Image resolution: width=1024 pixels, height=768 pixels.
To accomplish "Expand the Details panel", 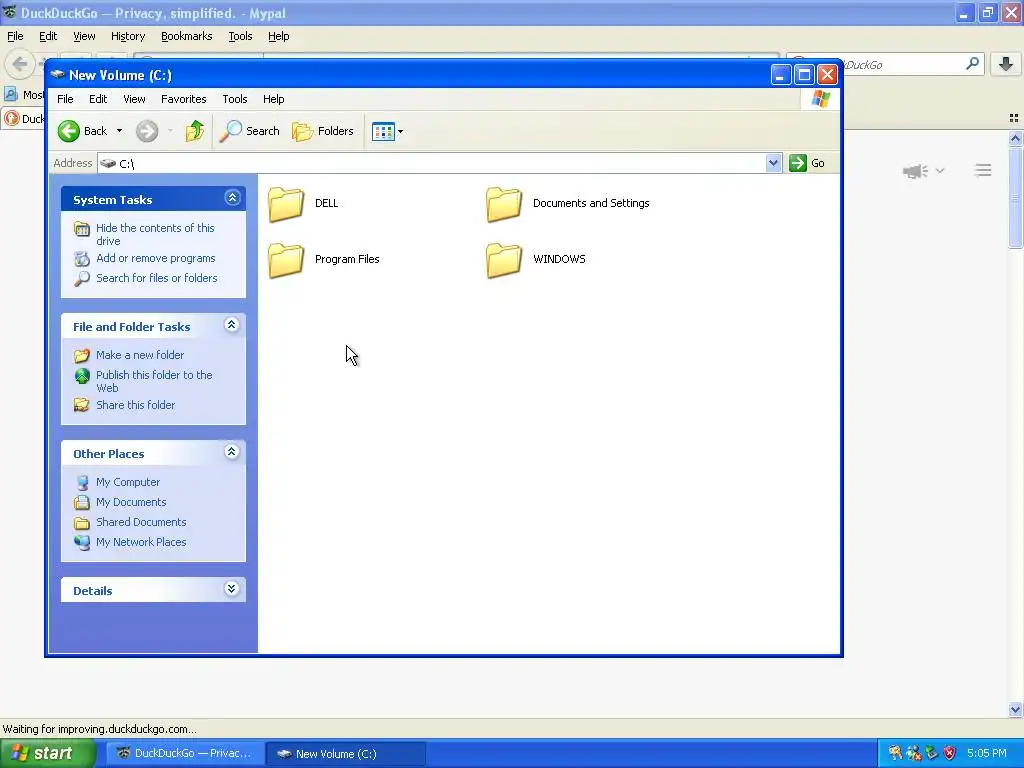I will tap(232, 589).
